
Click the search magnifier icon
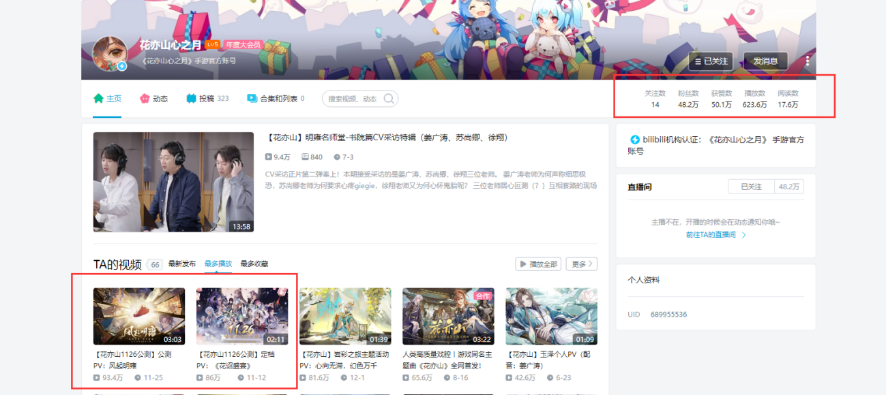tap(389, 99)
